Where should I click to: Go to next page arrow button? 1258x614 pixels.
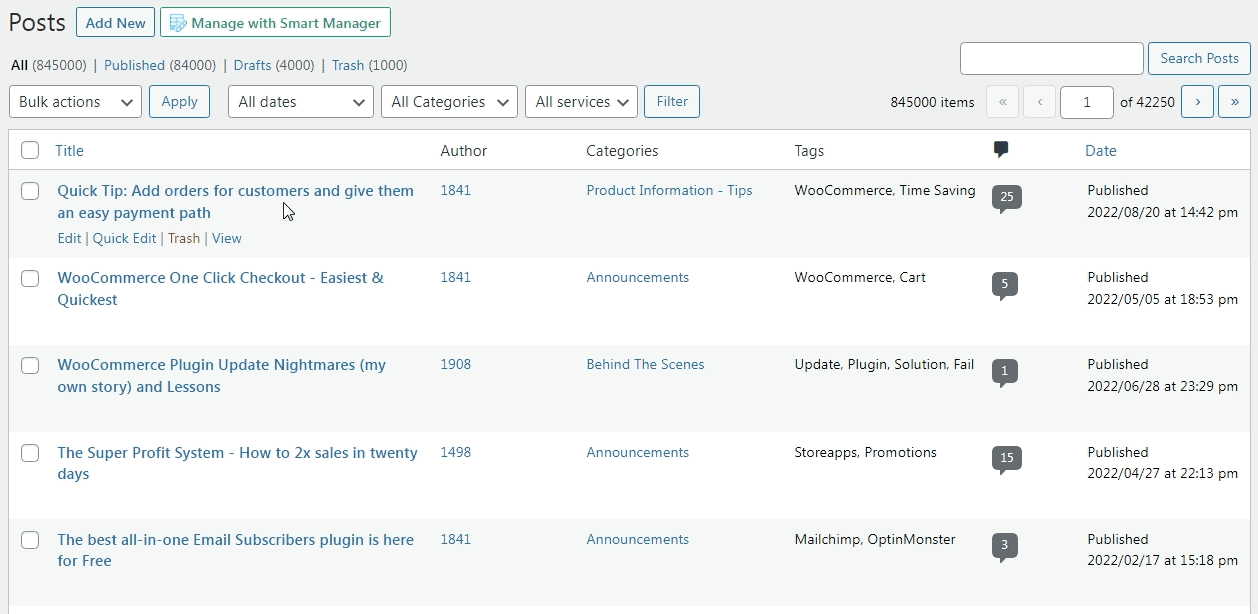click(x=1197, y=102)
